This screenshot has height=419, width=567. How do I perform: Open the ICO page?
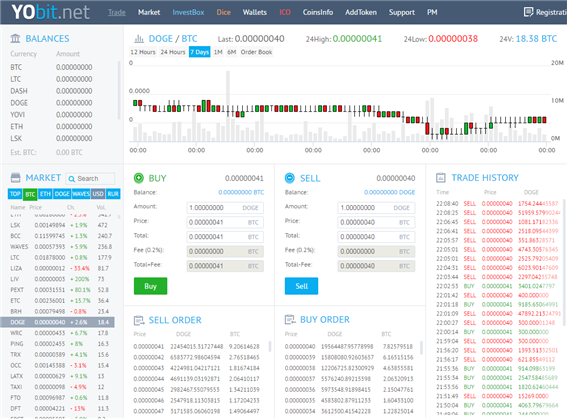pos(285,12)
